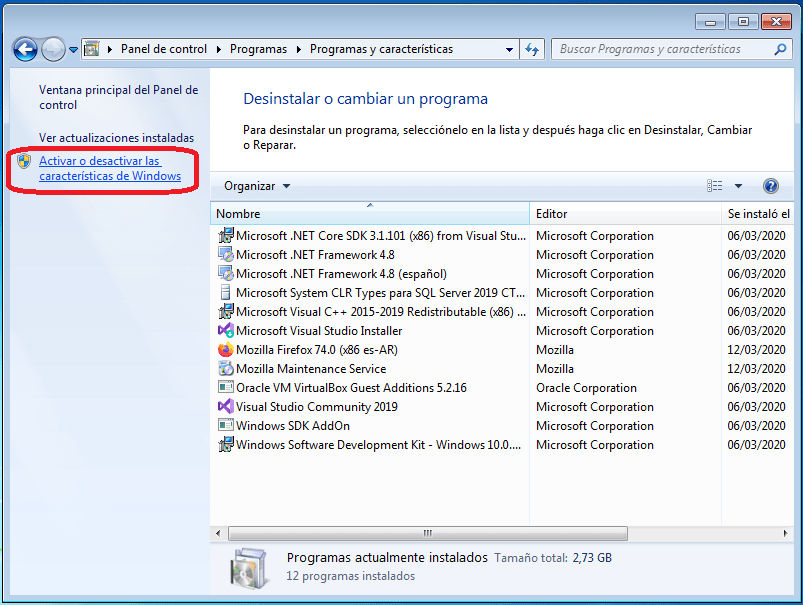
Task: Sort the list by Nombre column header
Action: click(x=368, y=214)
